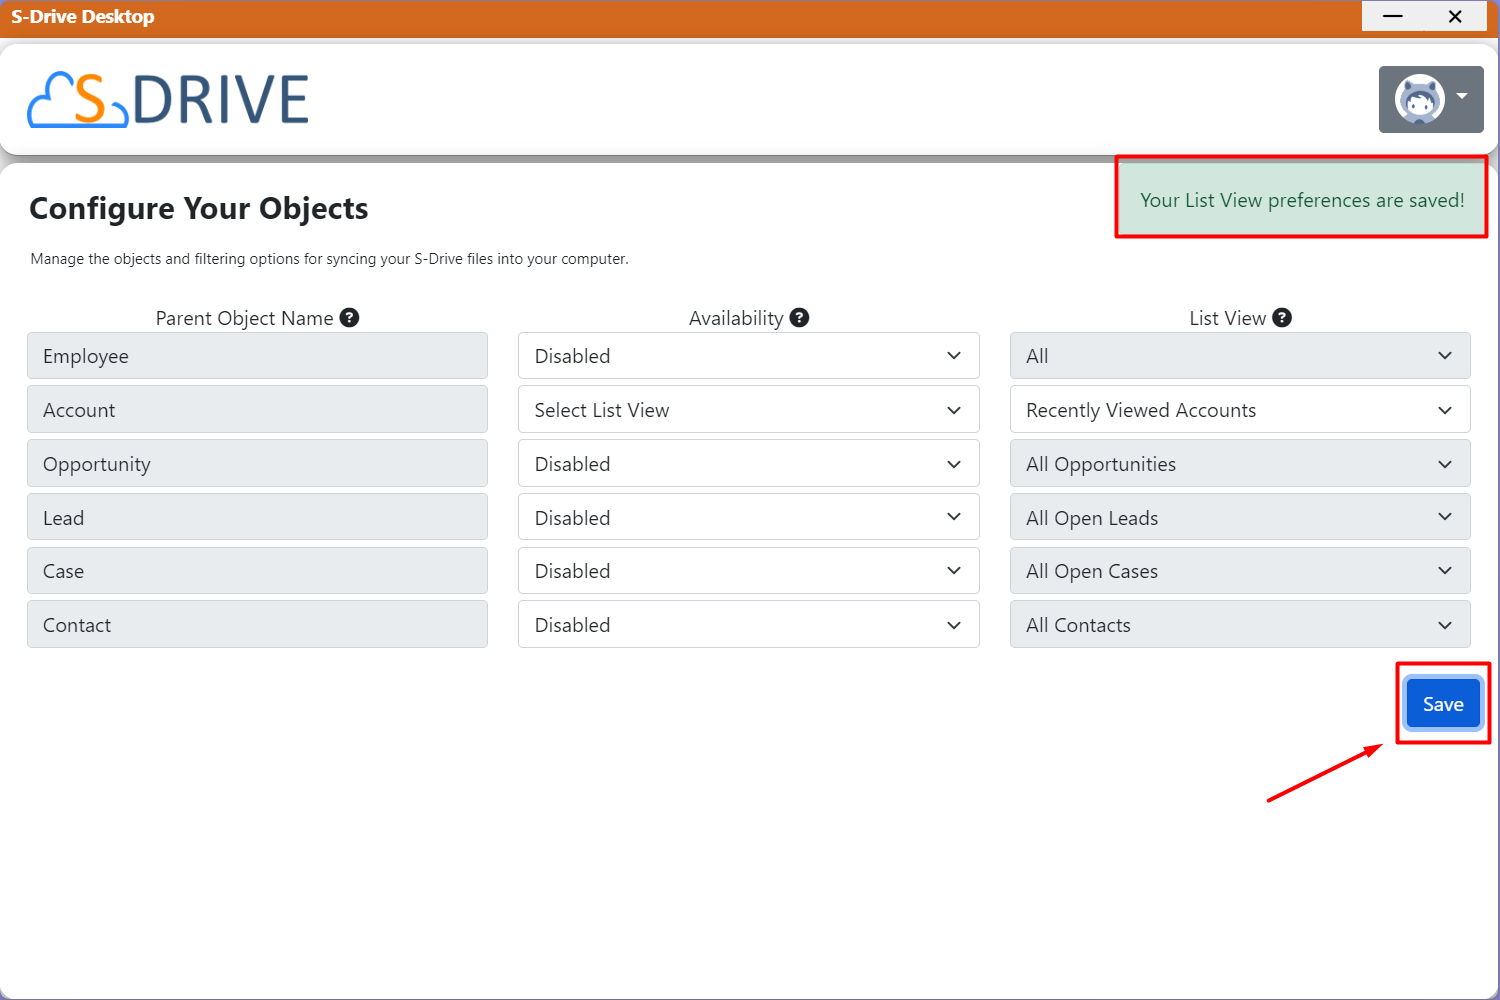
Task: Expand Case availability dropdown
Action: tap(748, 571)
